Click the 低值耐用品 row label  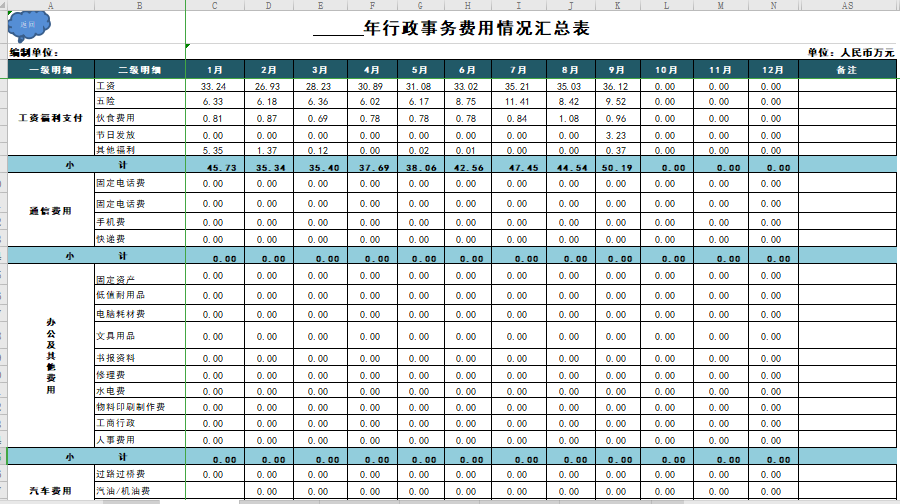point(139,295)
